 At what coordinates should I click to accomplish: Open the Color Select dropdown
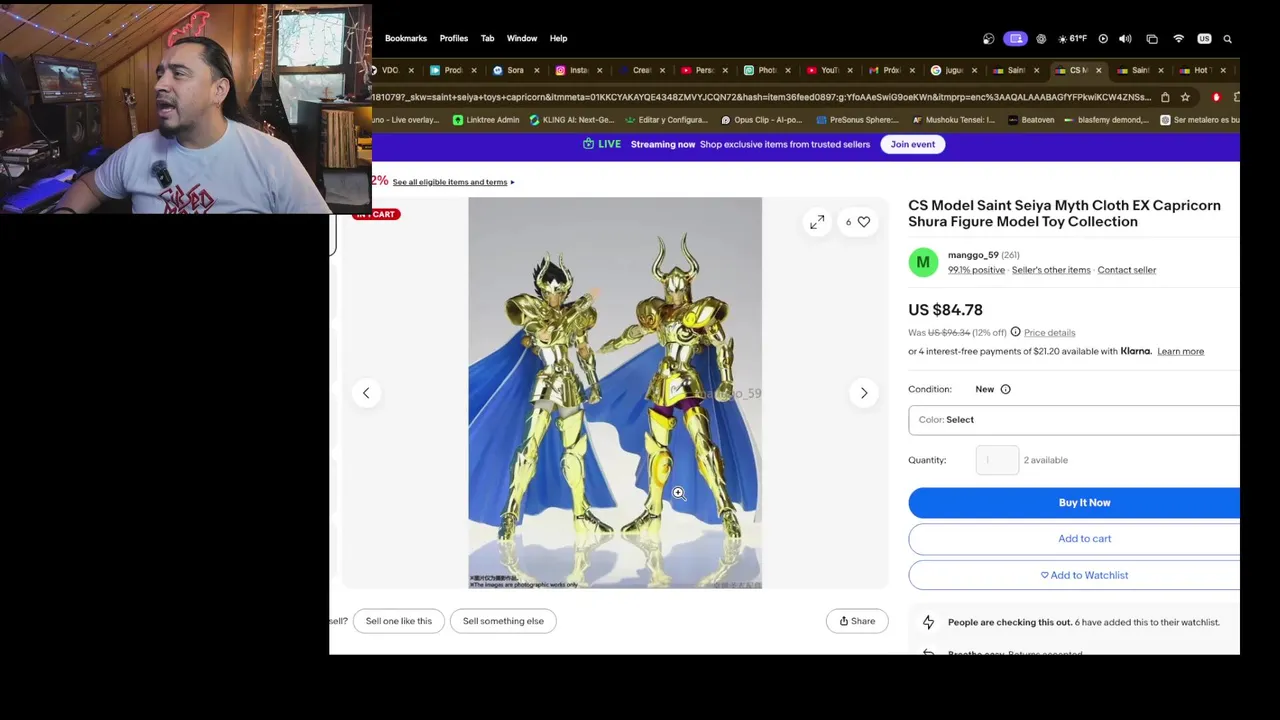tap(1074, 420)
